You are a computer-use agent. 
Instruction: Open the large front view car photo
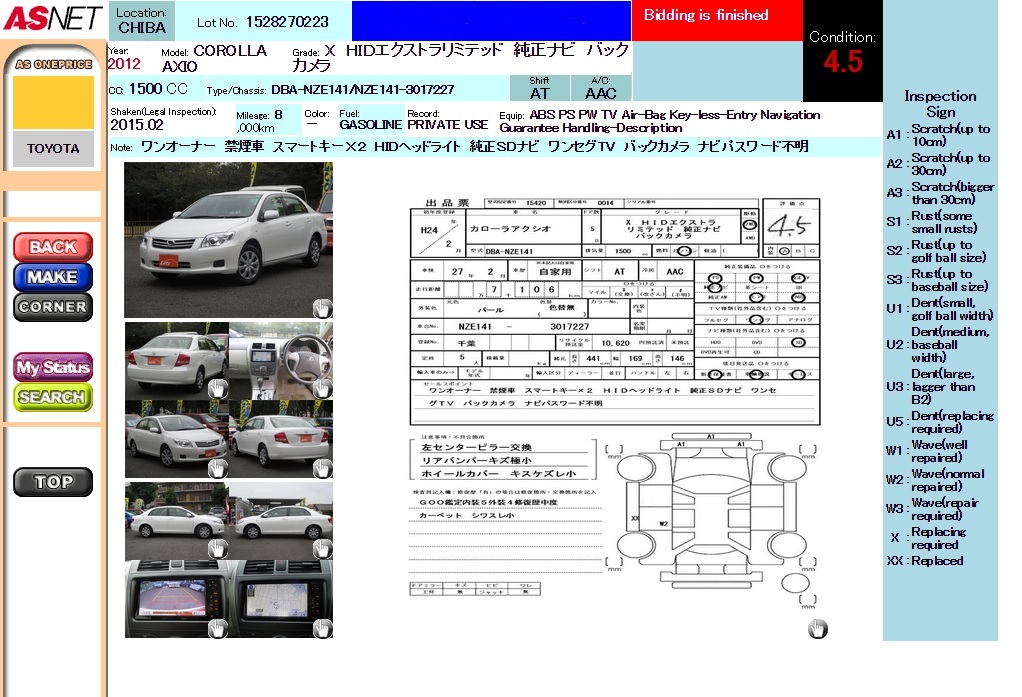[228, 240]
